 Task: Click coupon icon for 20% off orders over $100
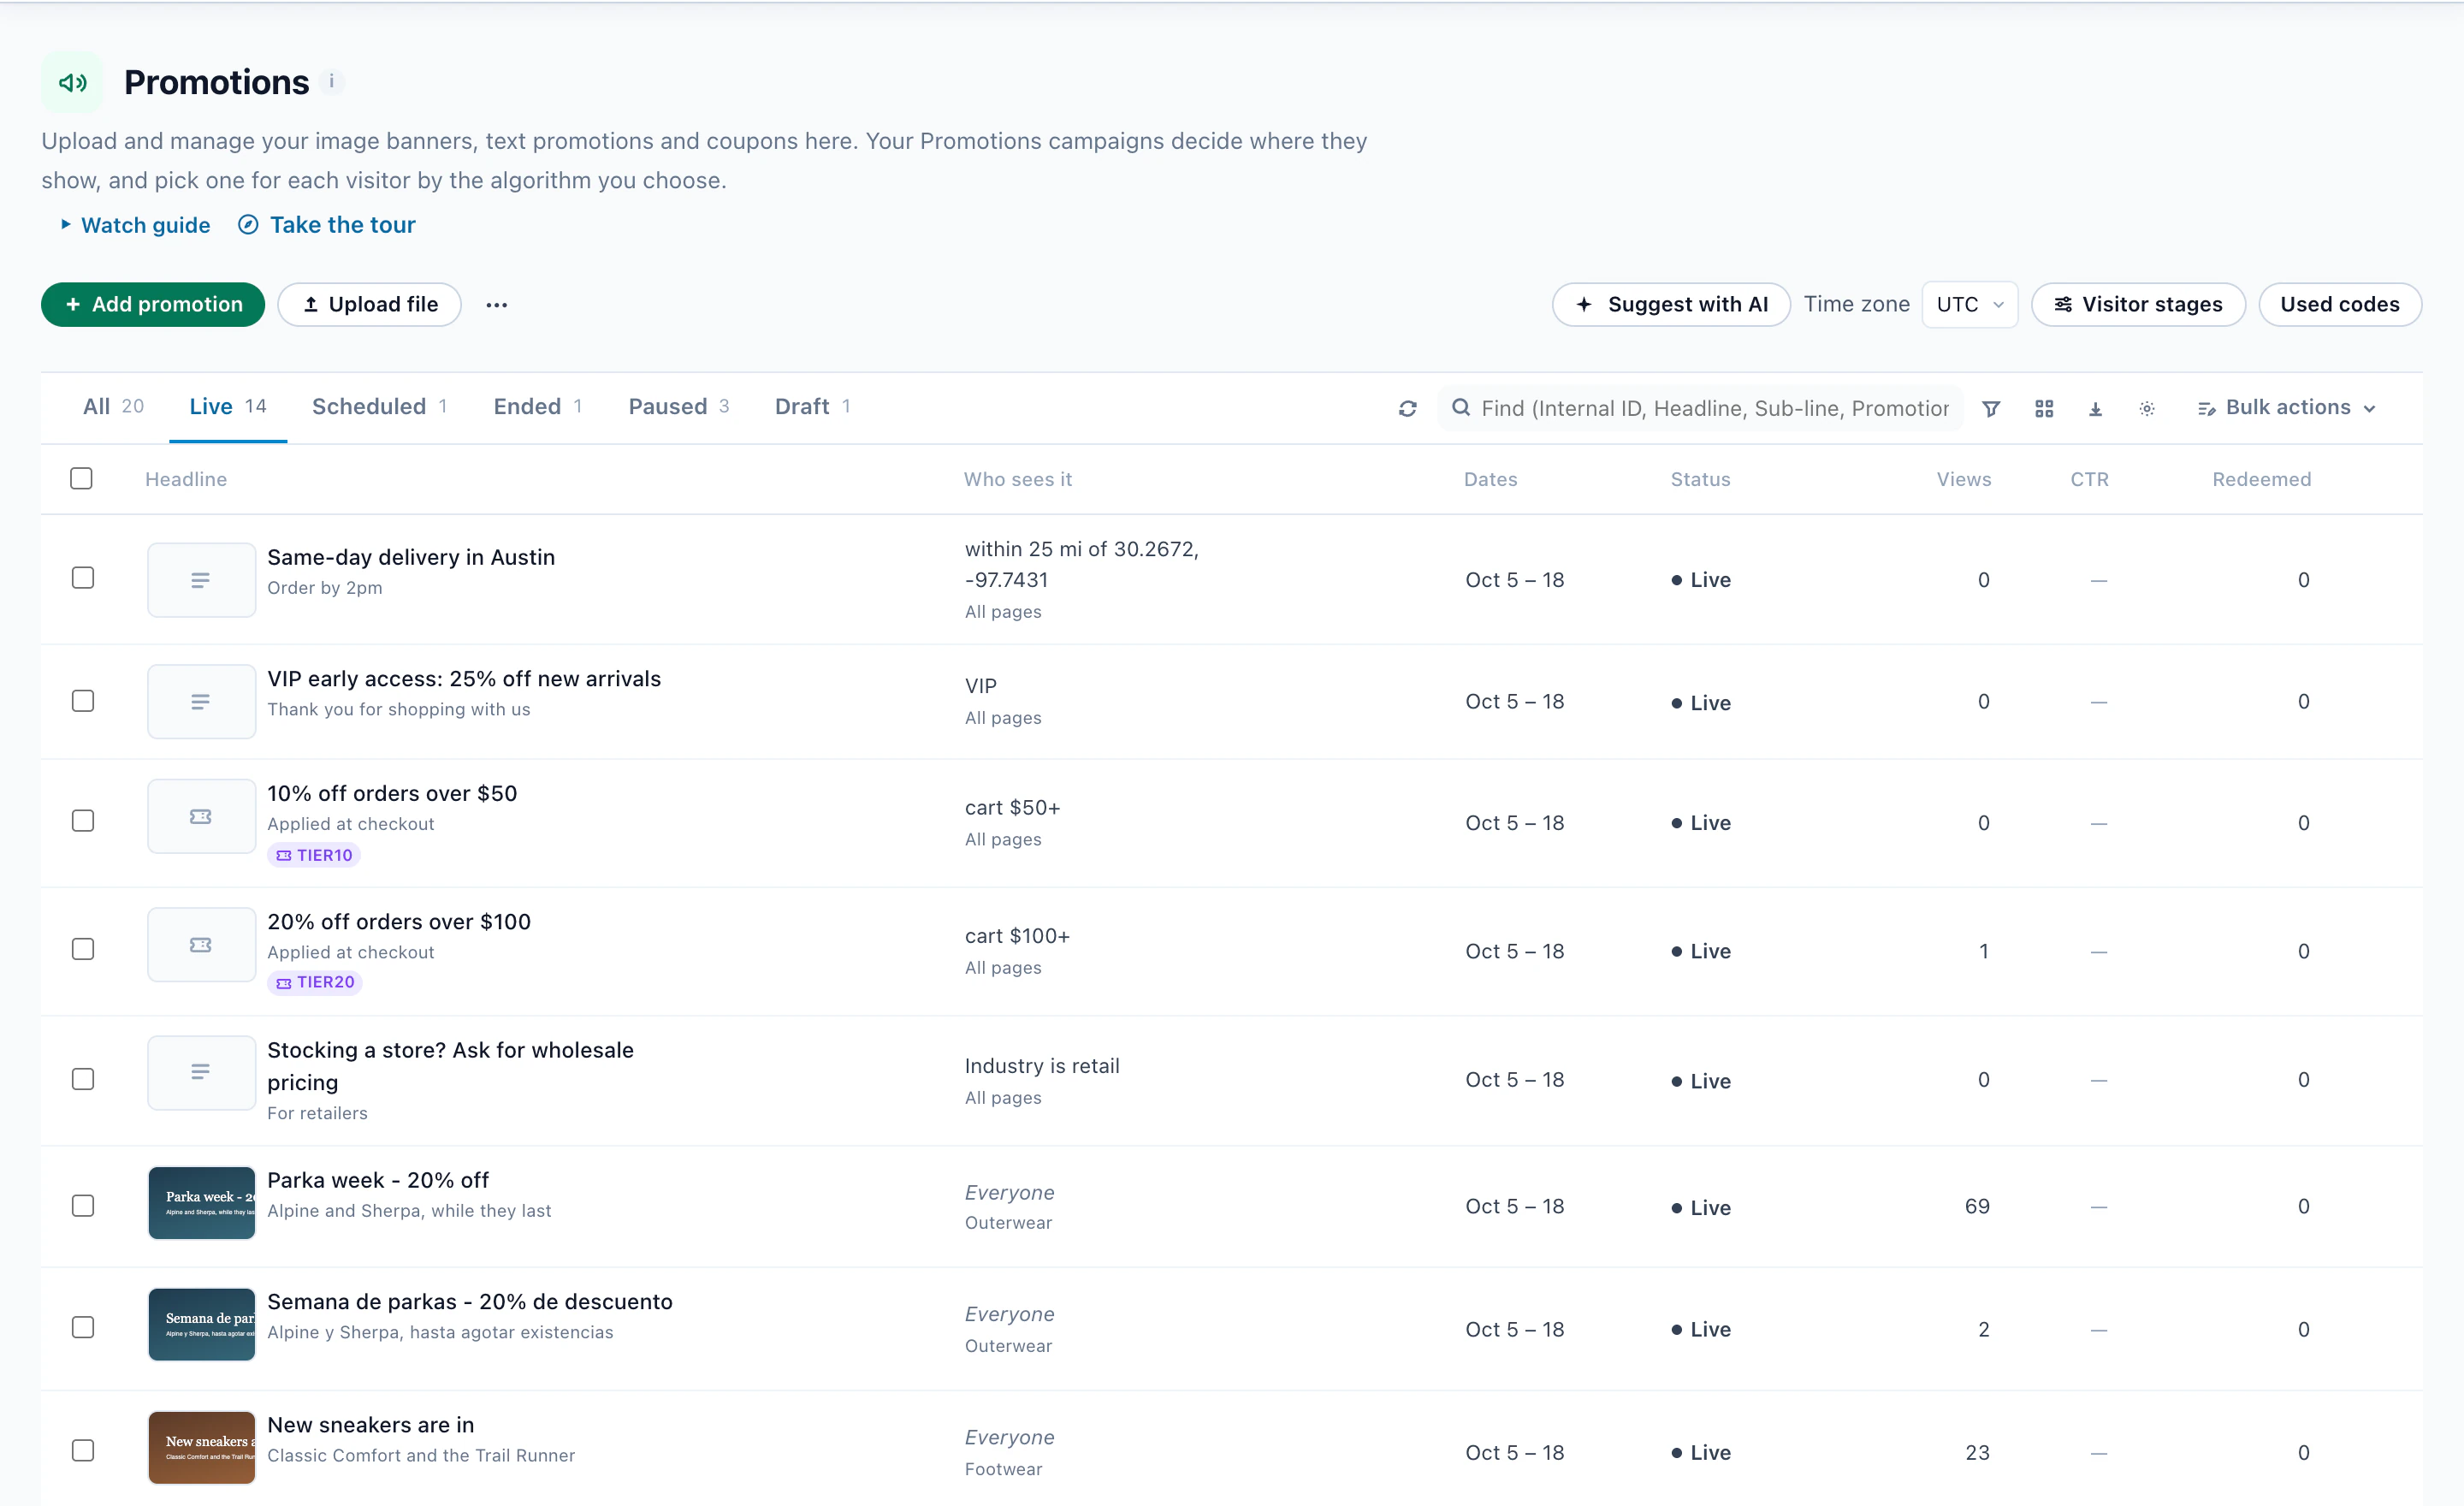(201, 945)
